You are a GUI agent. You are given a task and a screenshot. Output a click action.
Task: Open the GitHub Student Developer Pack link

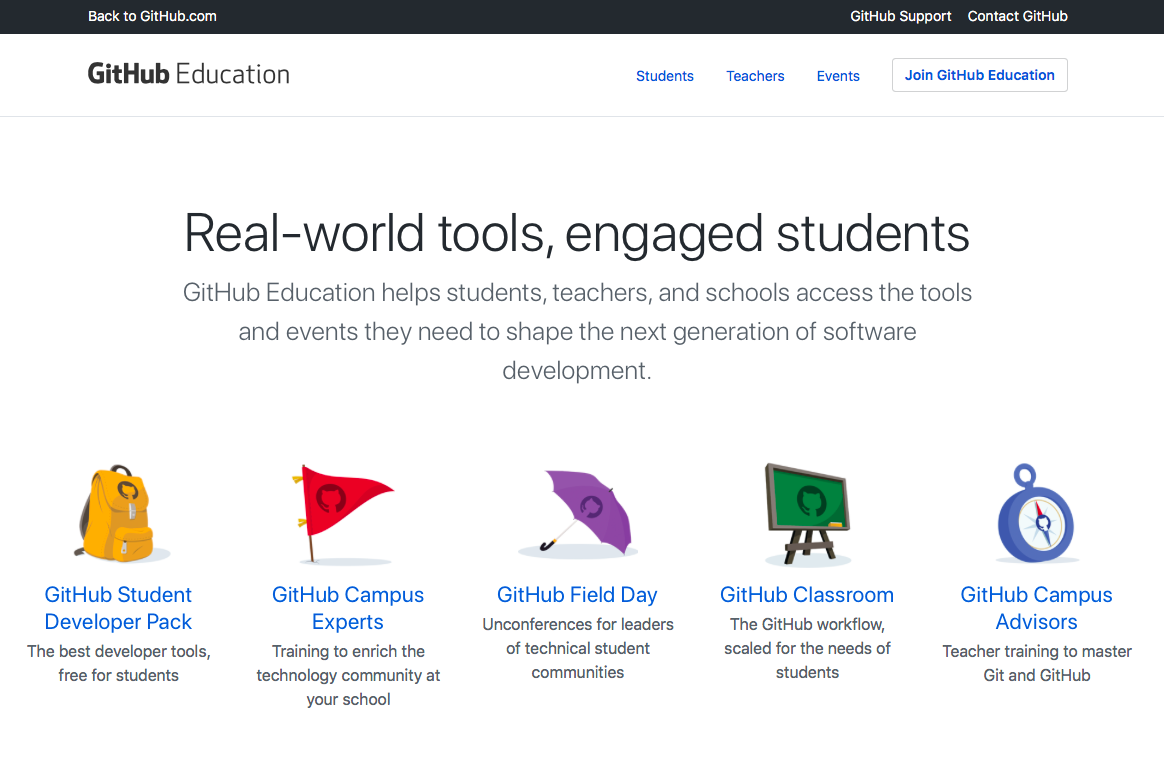point(118,608)
